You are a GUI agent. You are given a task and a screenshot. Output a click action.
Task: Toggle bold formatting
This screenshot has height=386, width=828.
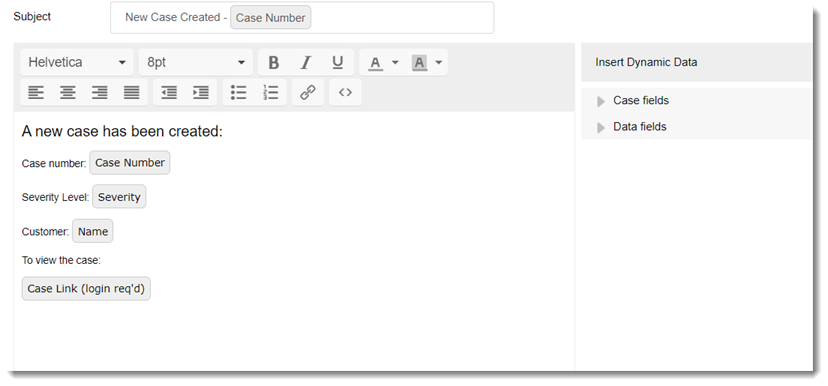coord(274,62)
